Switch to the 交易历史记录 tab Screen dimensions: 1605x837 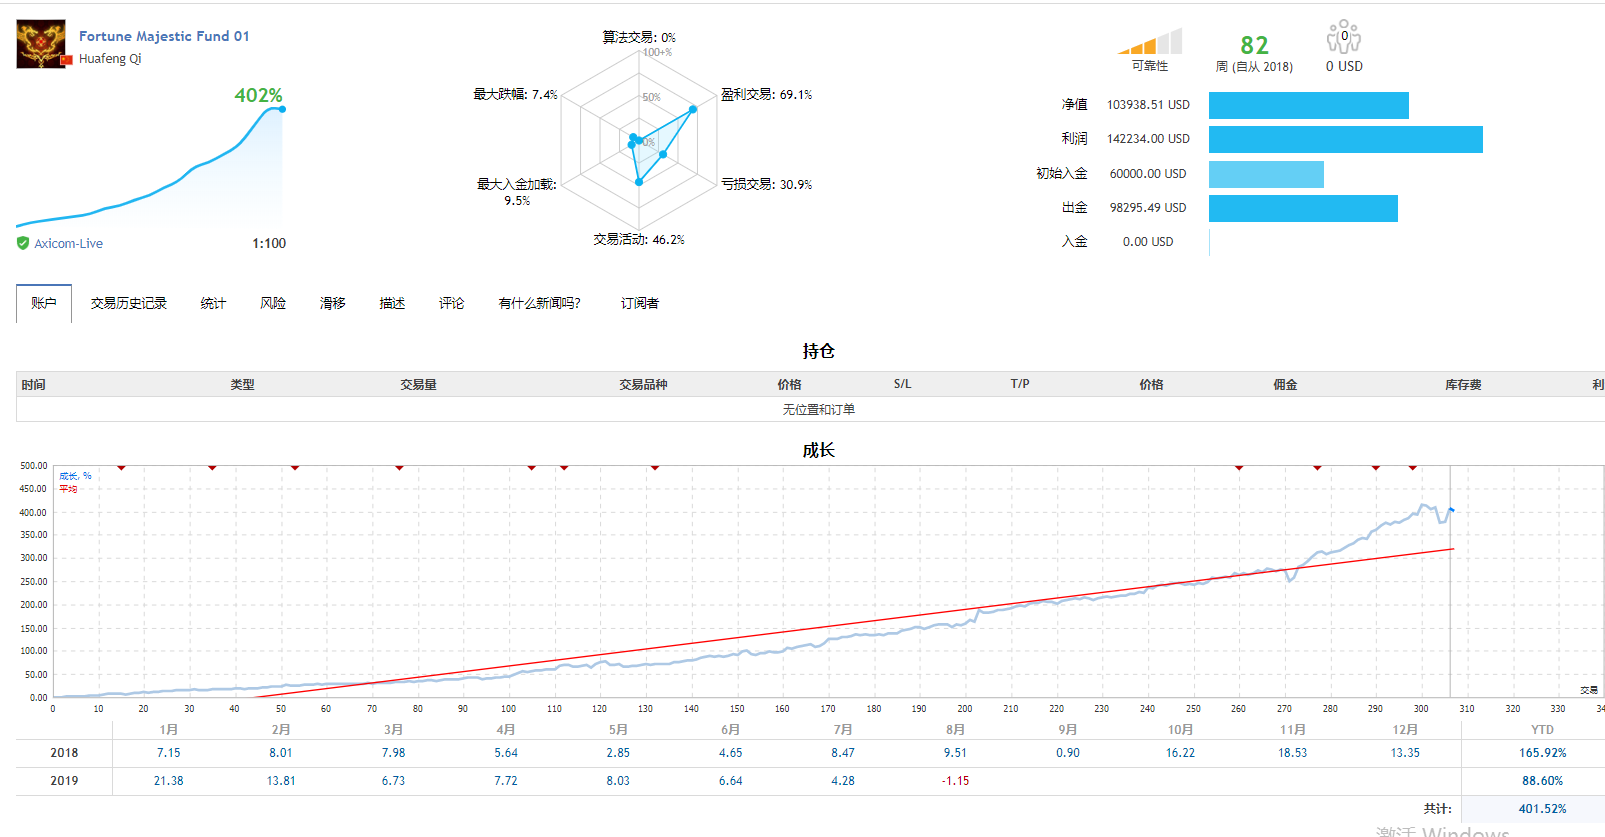(129, 303)
